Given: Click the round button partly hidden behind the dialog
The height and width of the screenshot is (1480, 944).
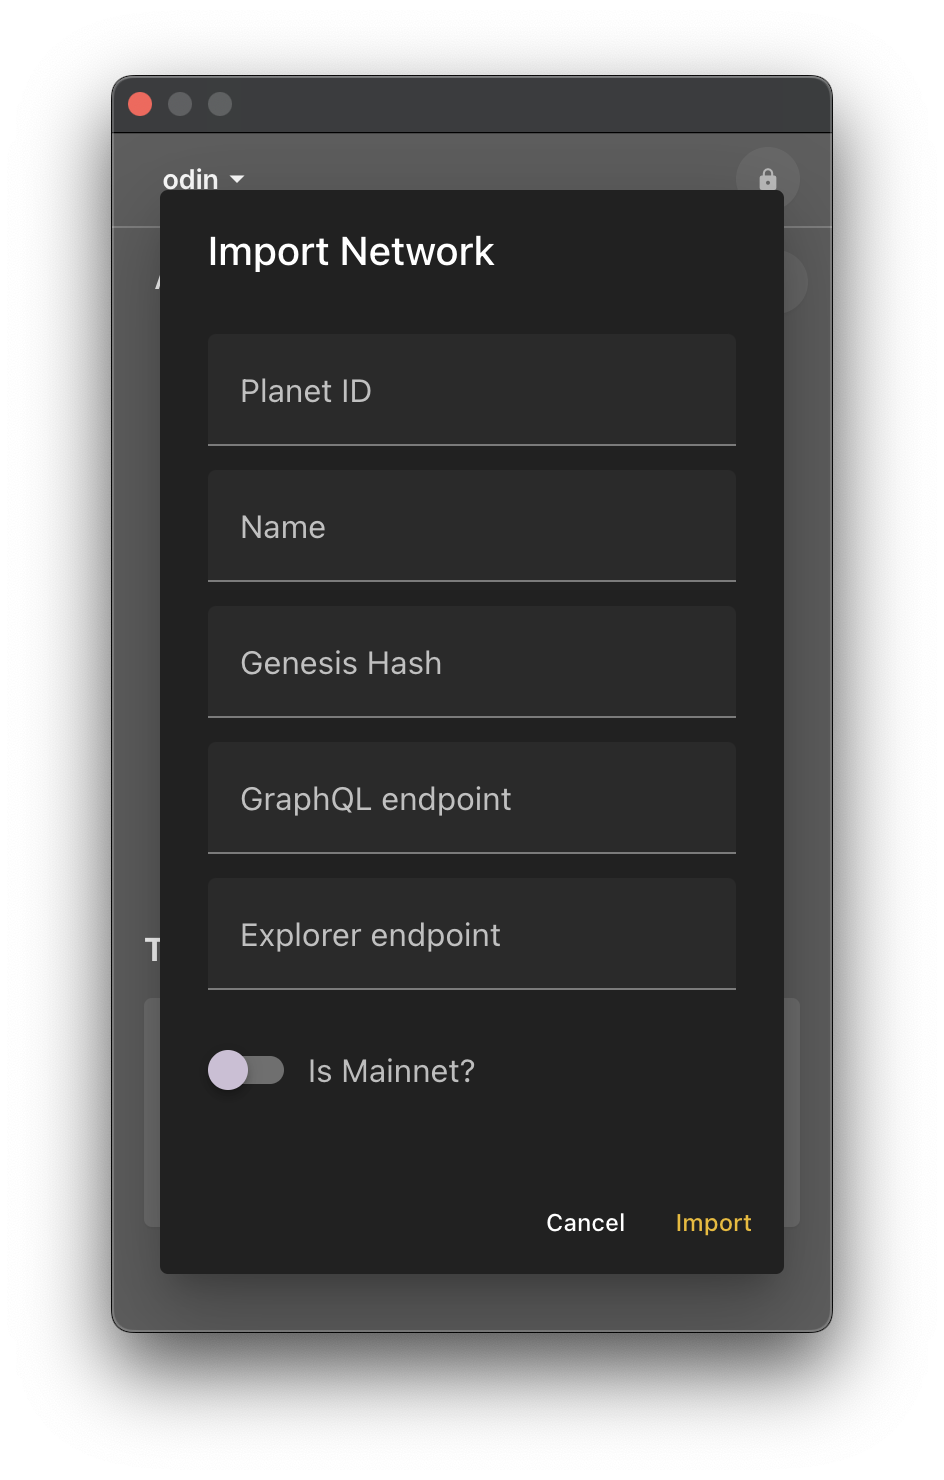Looking at the screenshot, I should 795,282.
